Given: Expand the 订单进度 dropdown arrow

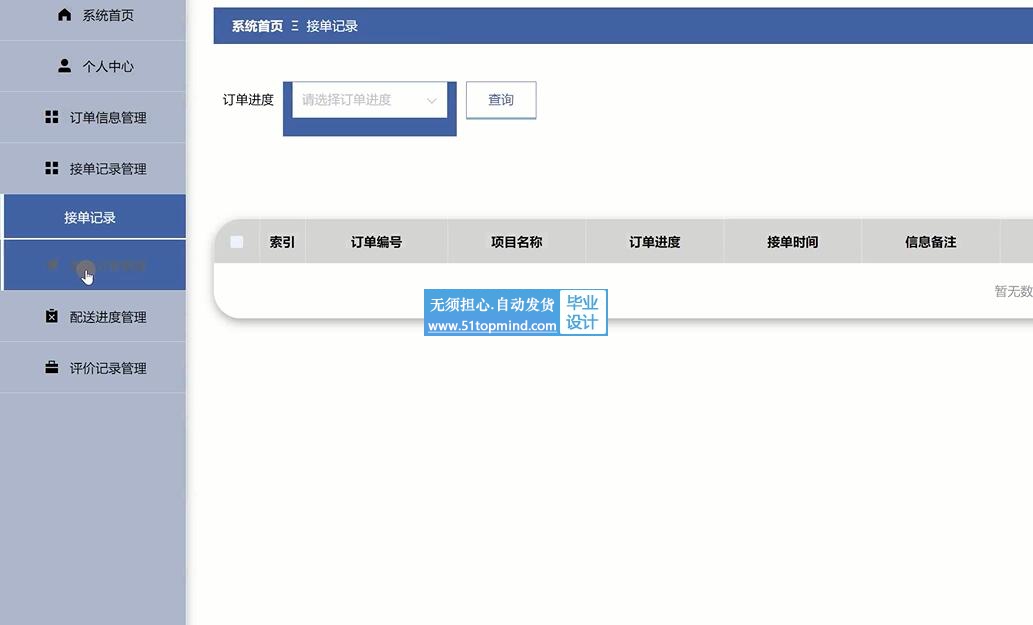Looking at the screenshot, I should [432, 101].
